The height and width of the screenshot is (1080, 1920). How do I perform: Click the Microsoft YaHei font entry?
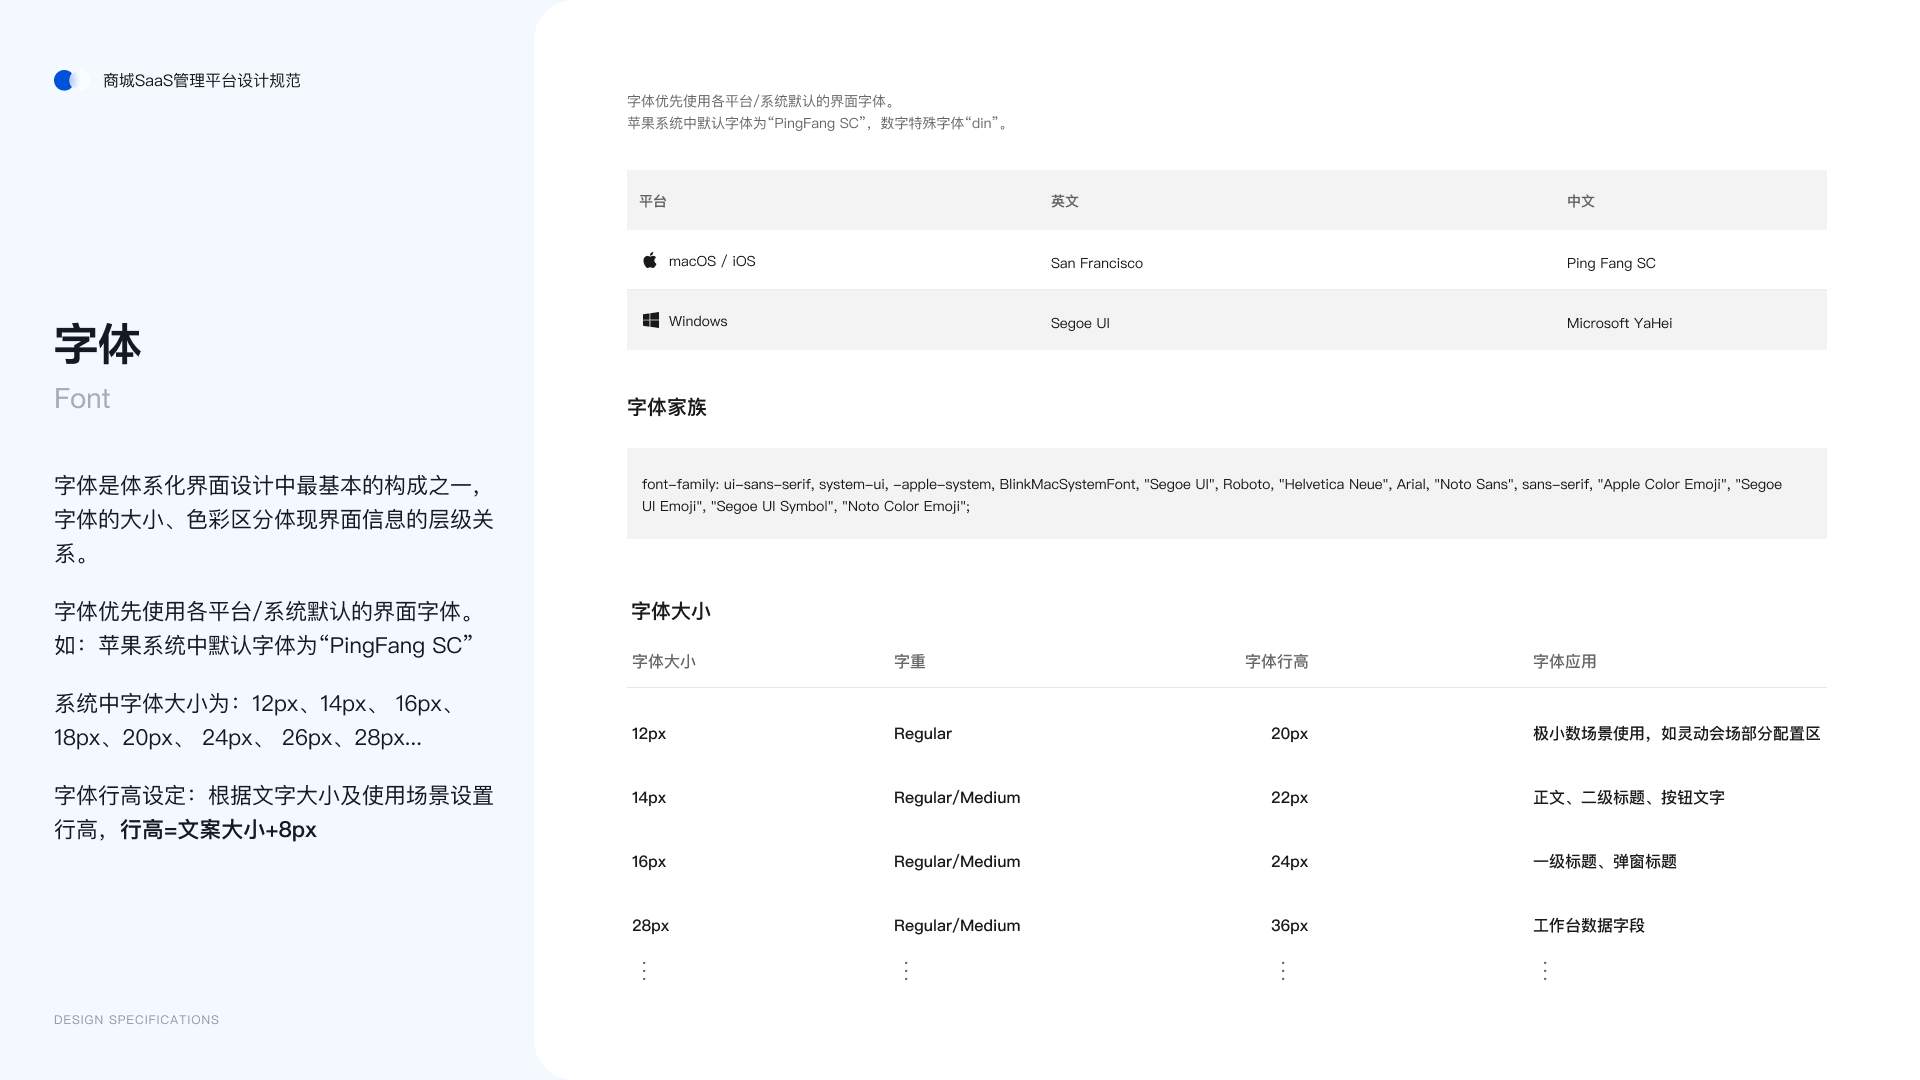(1619, 322)
